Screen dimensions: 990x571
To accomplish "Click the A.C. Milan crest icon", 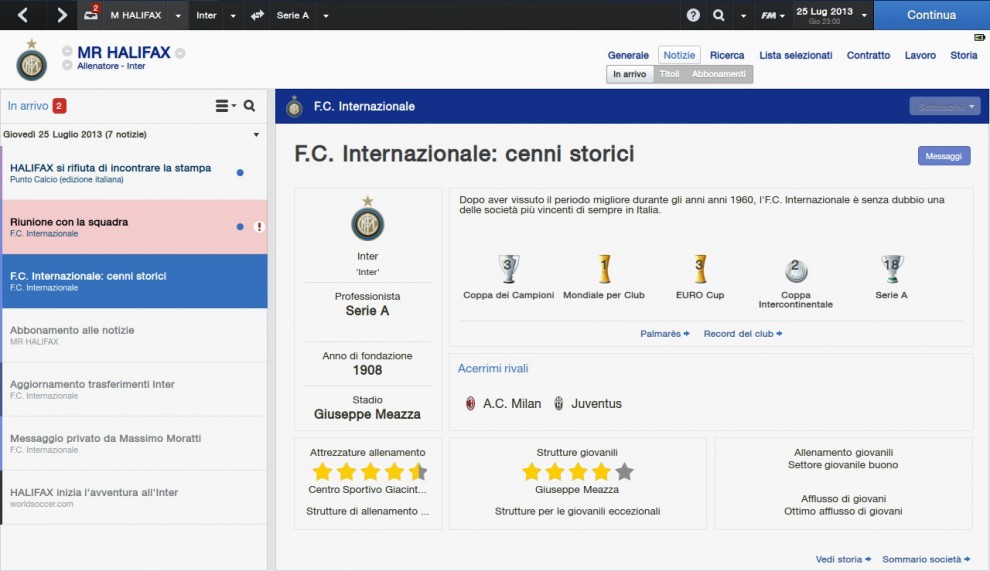I will [470, 403].
